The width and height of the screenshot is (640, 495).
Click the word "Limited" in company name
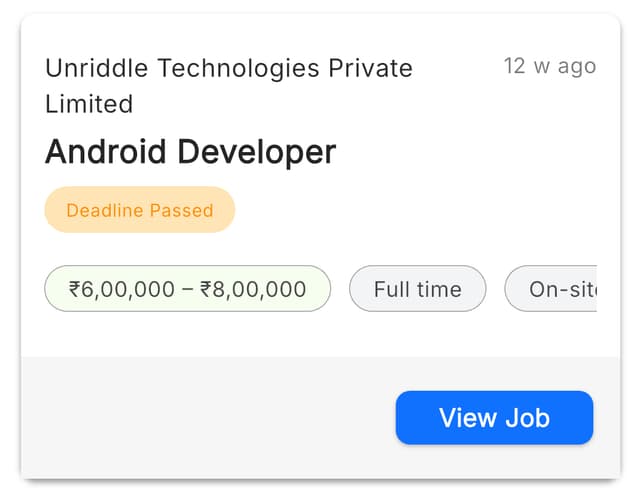(x=89, y=104)
